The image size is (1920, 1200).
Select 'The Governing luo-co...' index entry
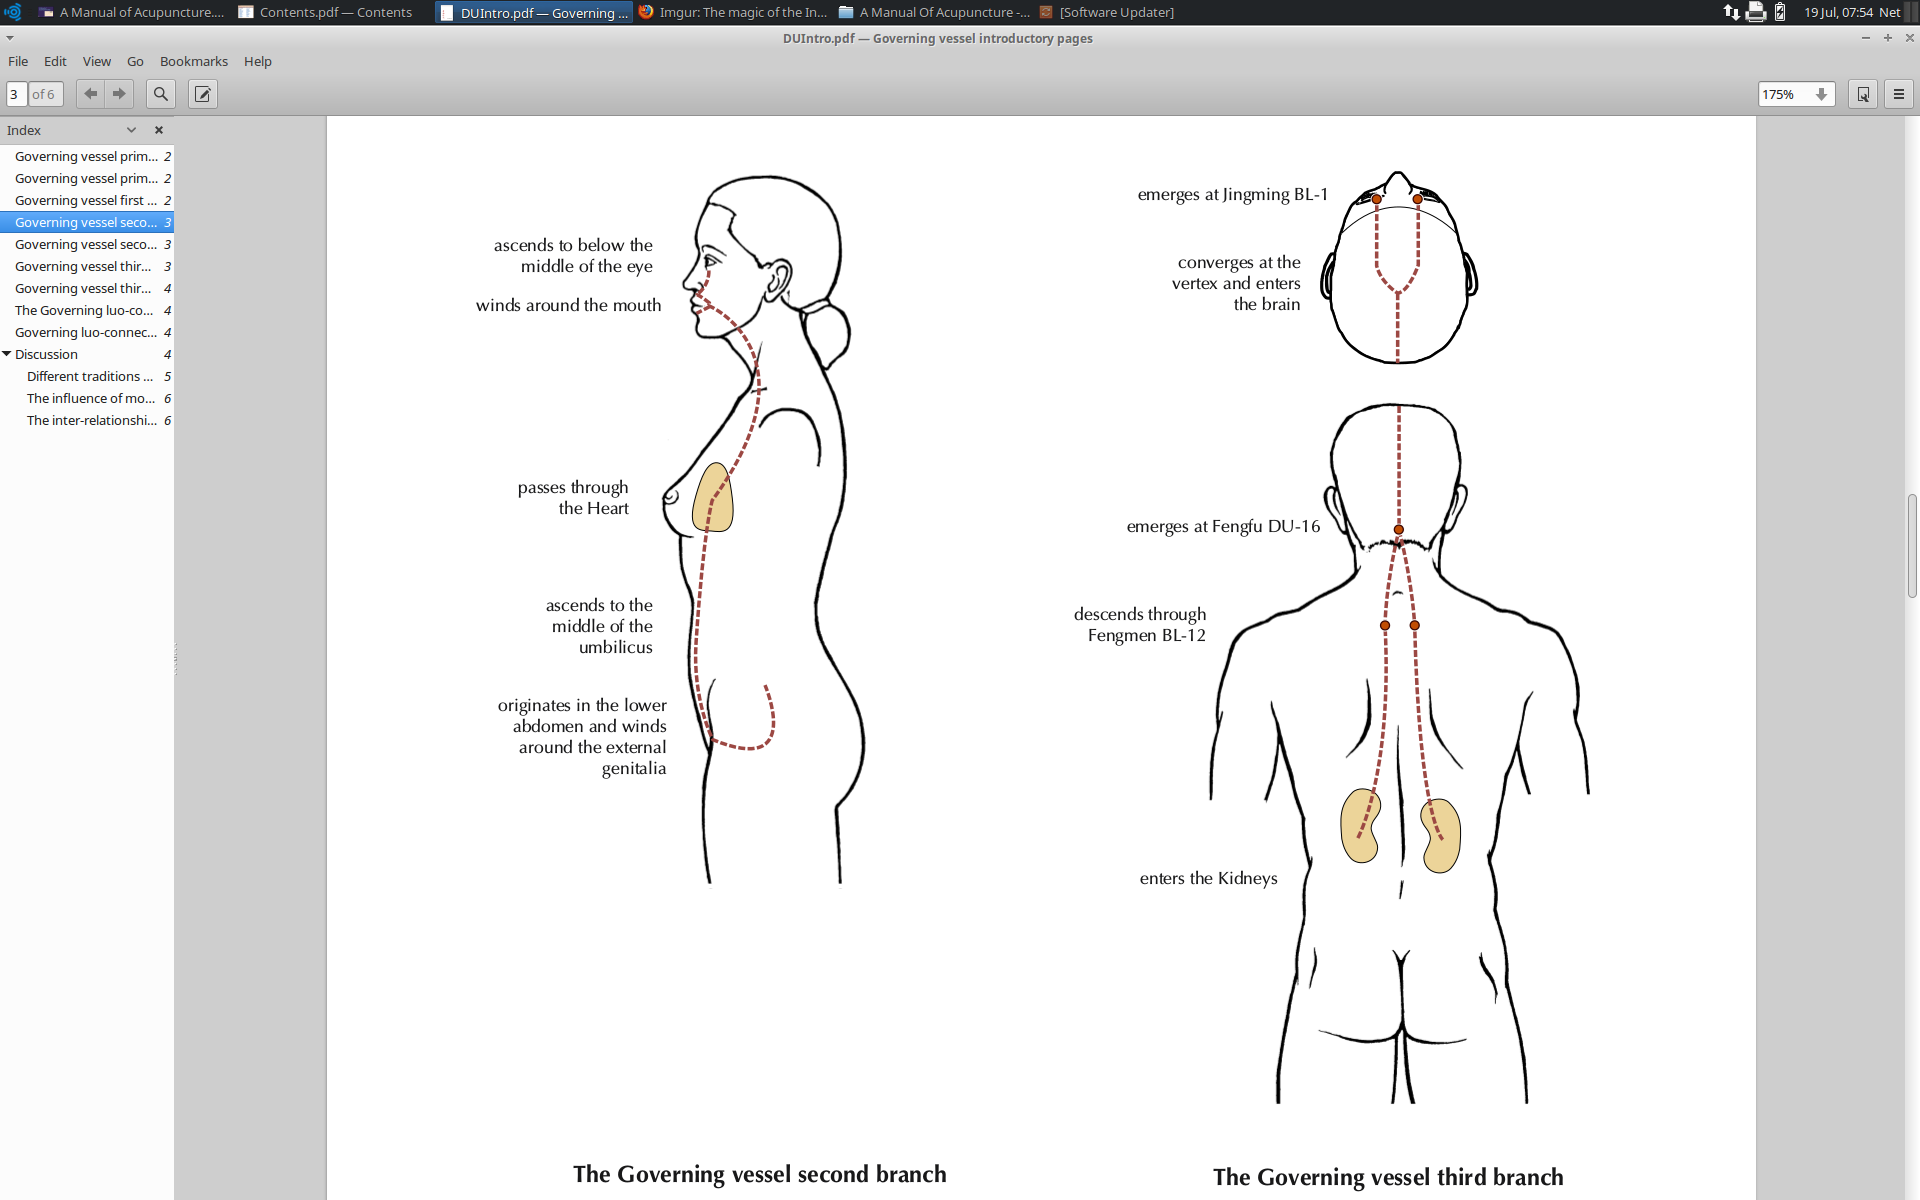[x=87, y=310]
